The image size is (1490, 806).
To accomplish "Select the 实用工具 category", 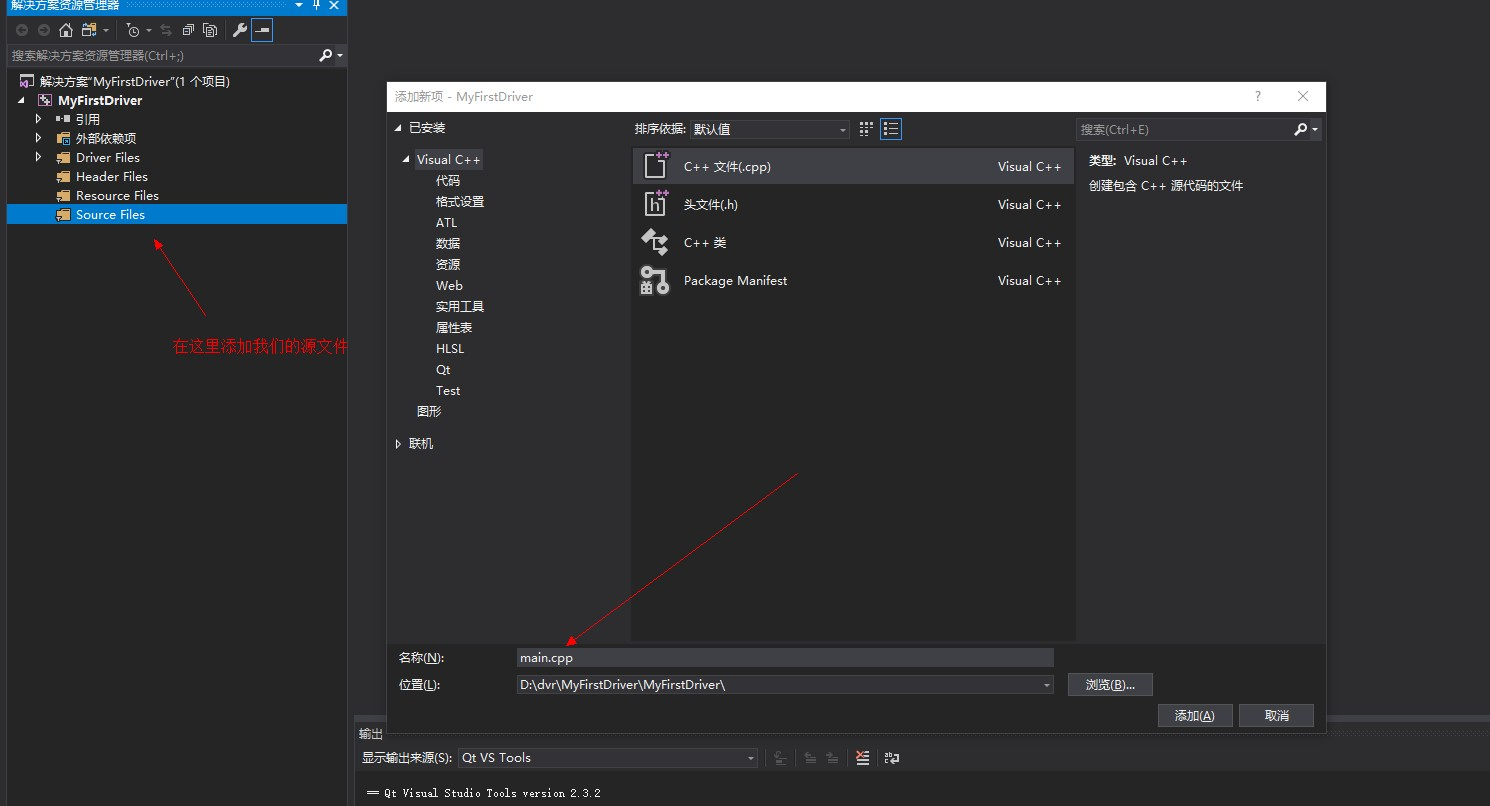I will (x=460, y=306).
